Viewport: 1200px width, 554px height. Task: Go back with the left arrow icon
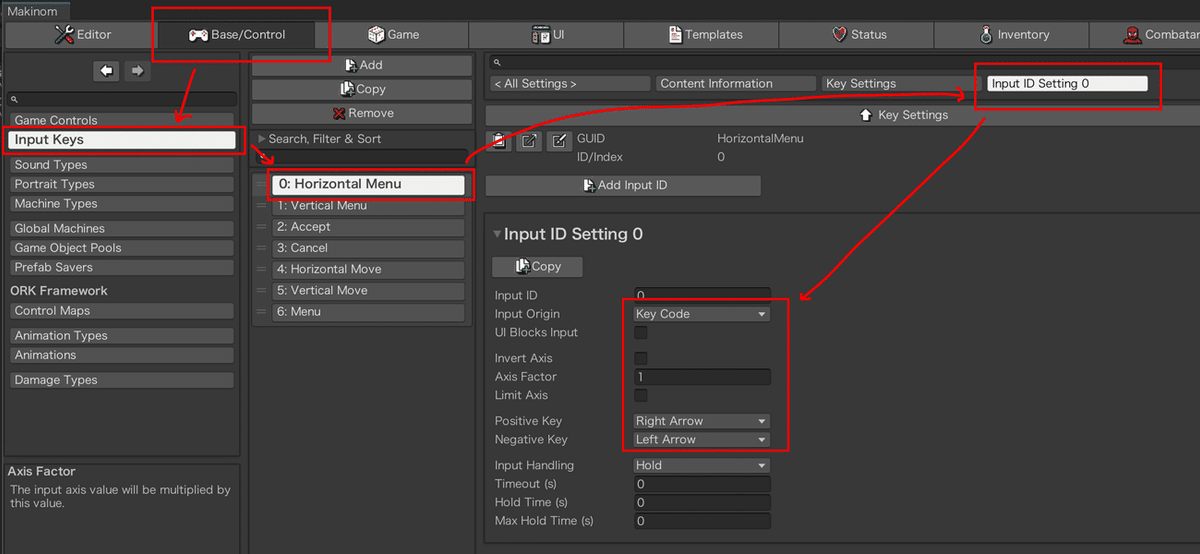(106, 71)
